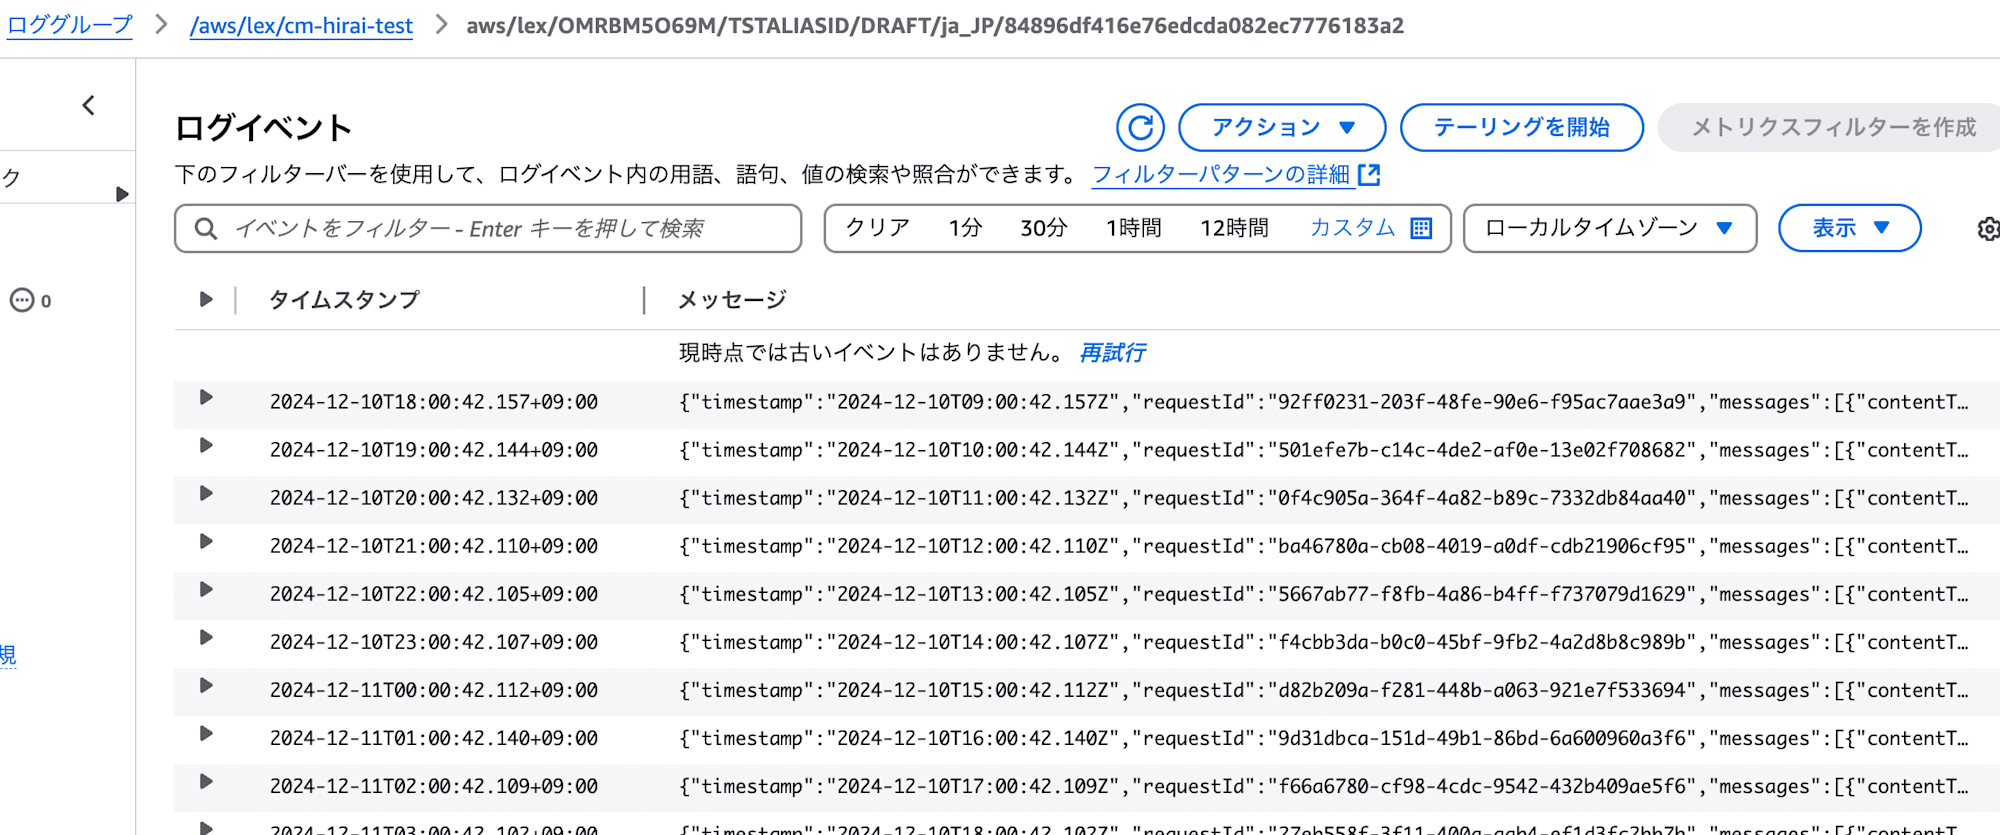Expand the 2024-12-11T00:00:42.112 log row

pos(206,685)
